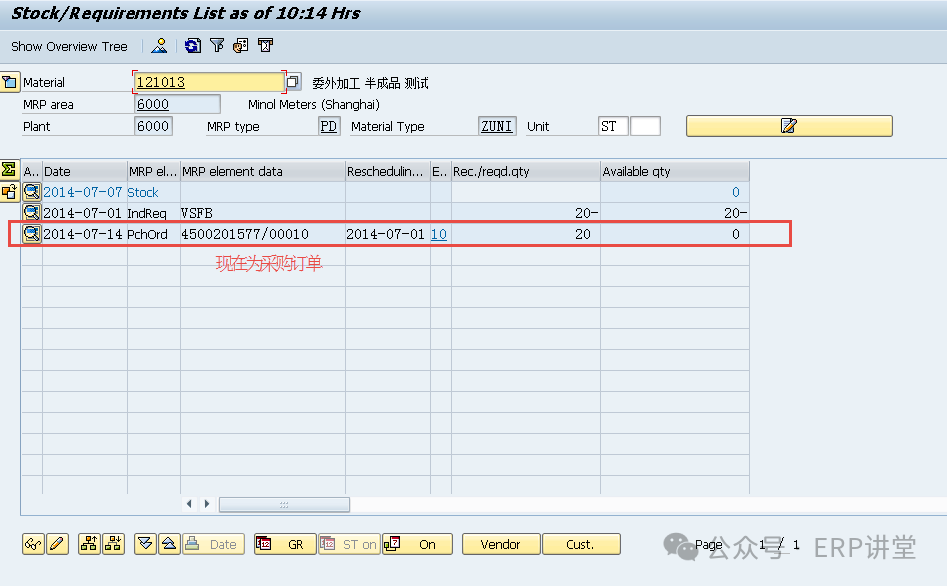Click the Cust. button
Viewport: 947px width, 586px height.
point(580,544)
